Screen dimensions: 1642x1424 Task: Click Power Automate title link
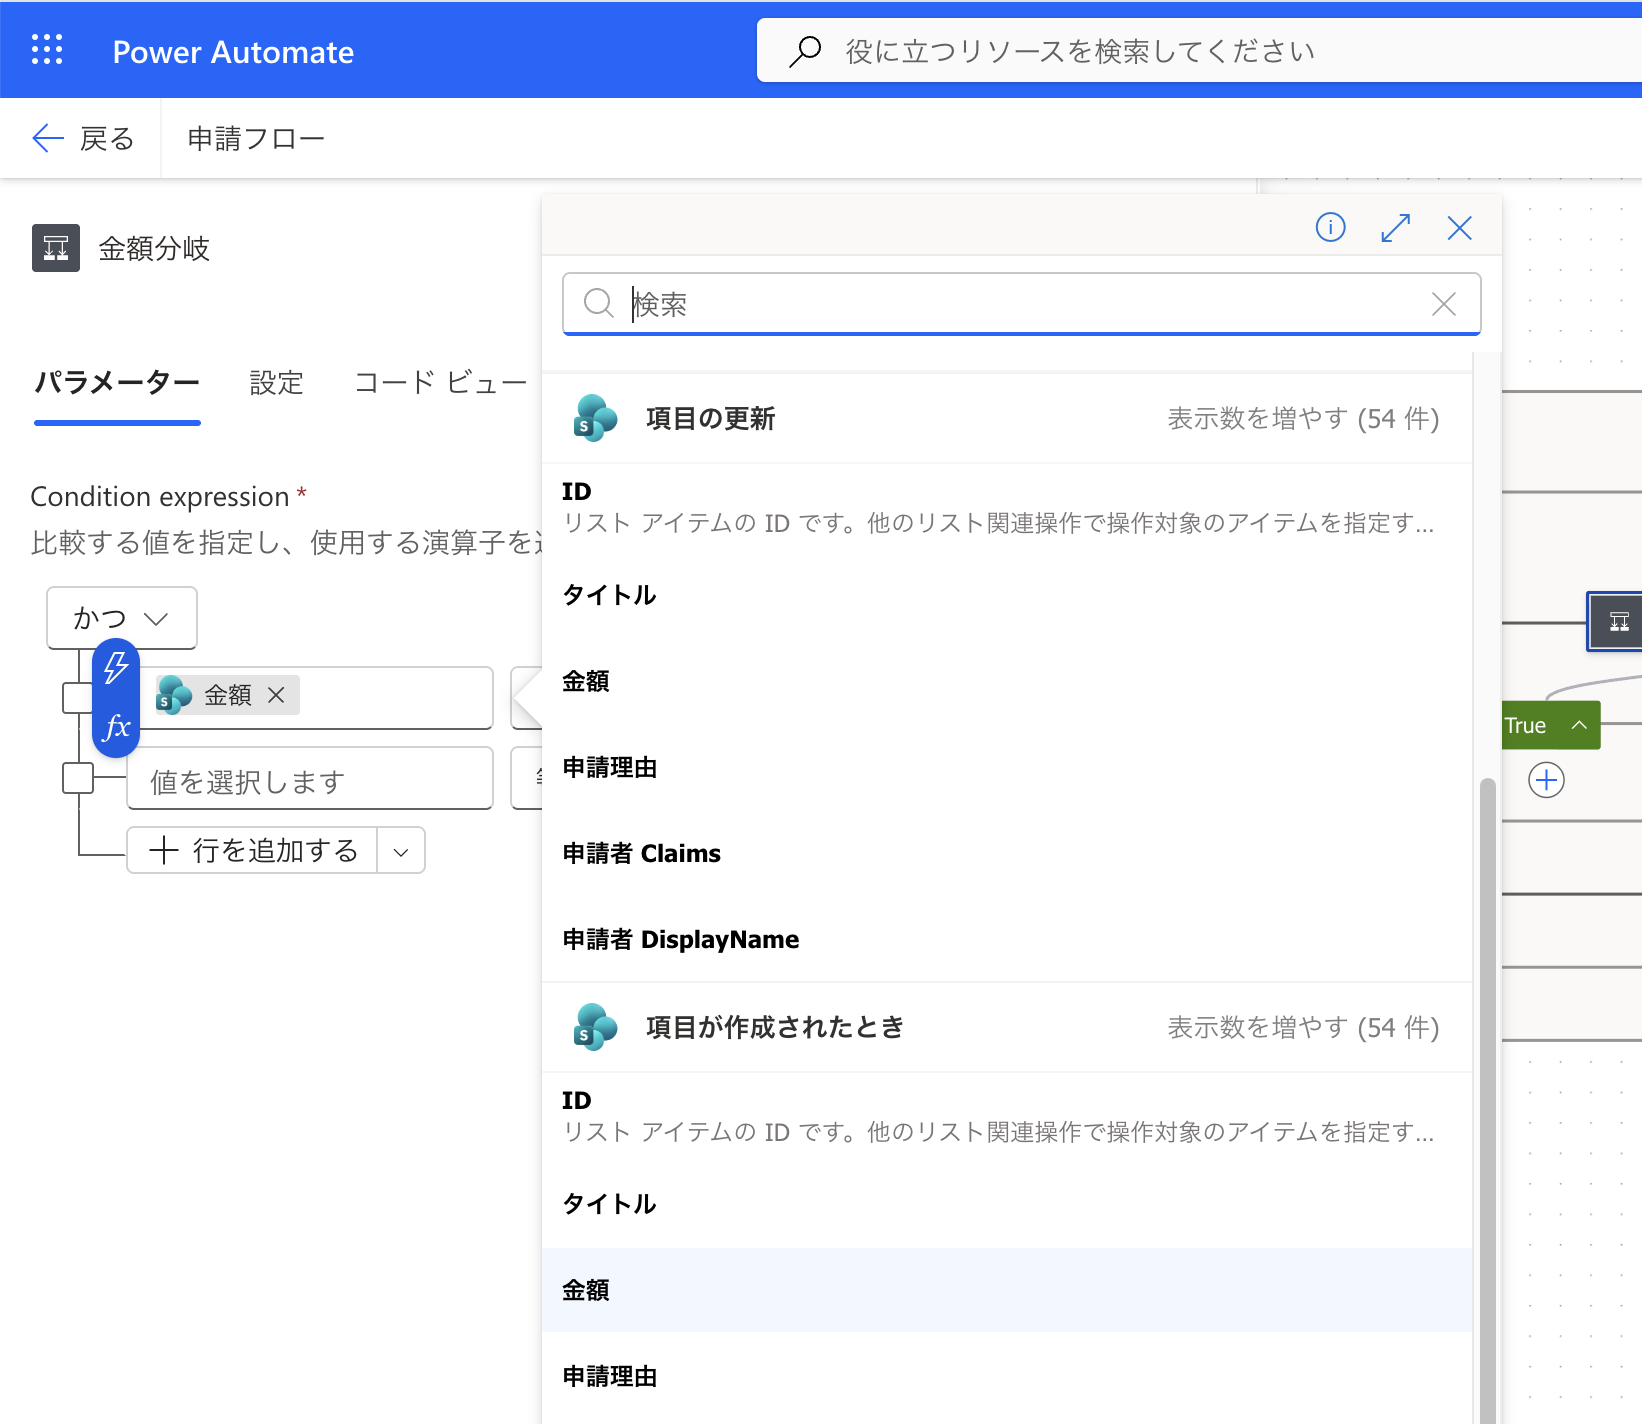click(x=233, y=52)
